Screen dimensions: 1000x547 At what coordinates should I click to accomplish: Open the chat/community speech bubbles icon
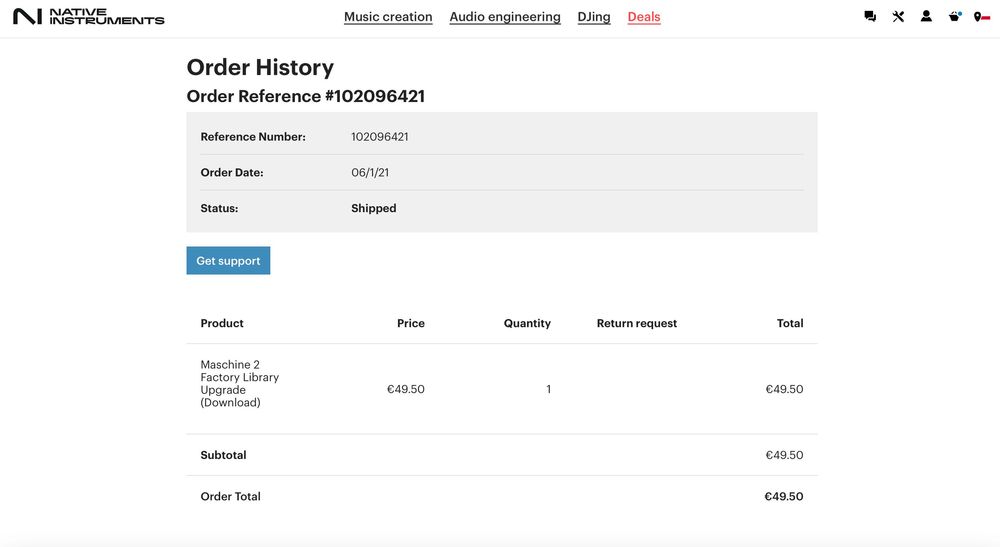click(870, 17)
